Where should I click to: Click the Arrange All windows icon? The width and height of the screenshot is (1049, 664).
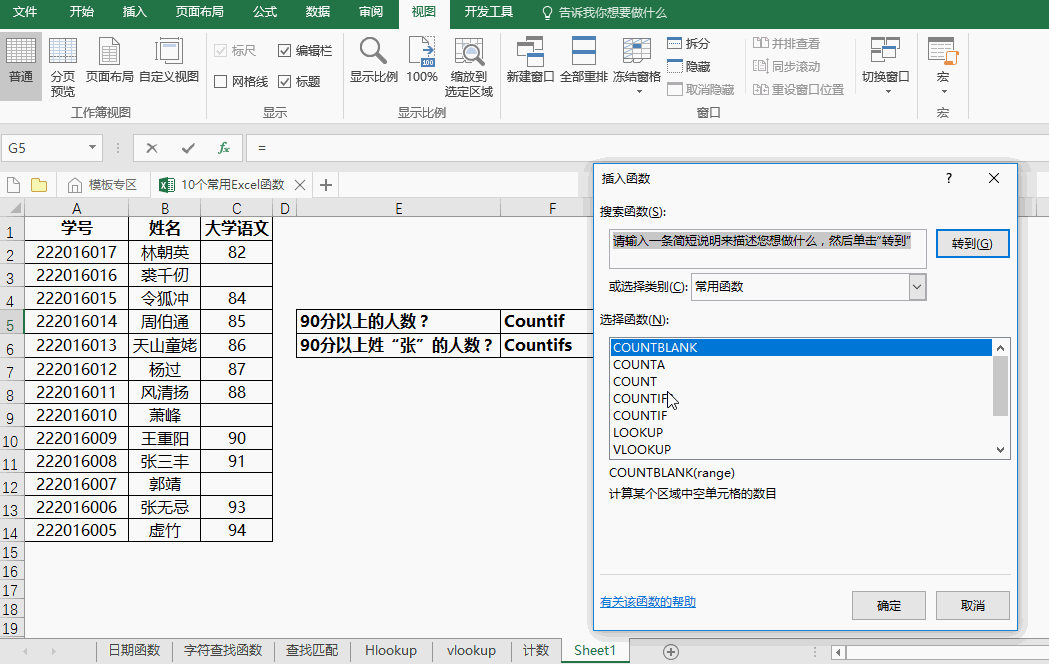[x=583, y=52]
